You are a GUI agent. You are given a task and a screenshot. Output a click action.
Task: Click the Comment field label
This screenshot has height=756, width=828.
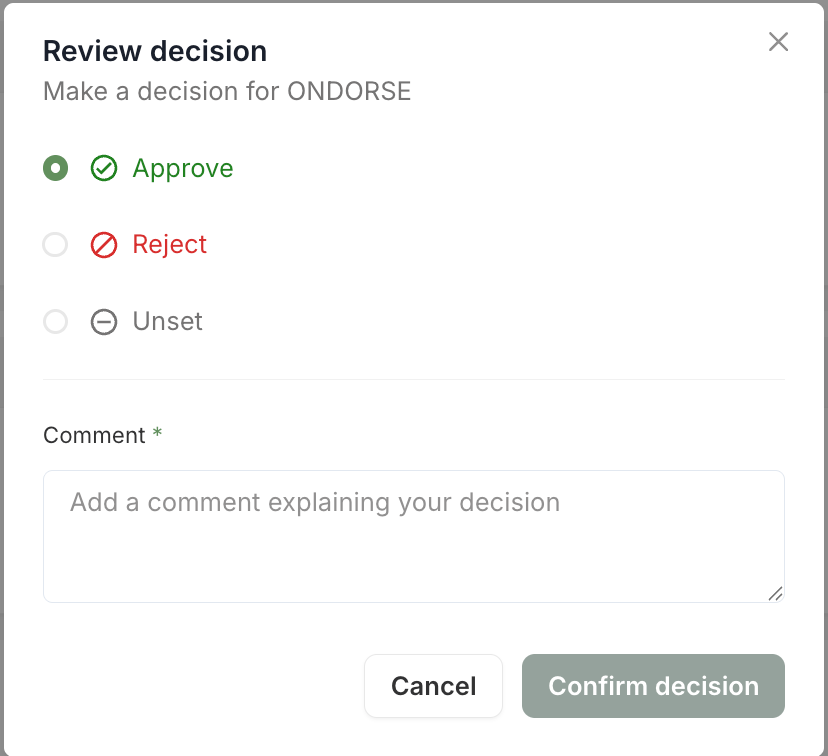(x=94, y=435)
